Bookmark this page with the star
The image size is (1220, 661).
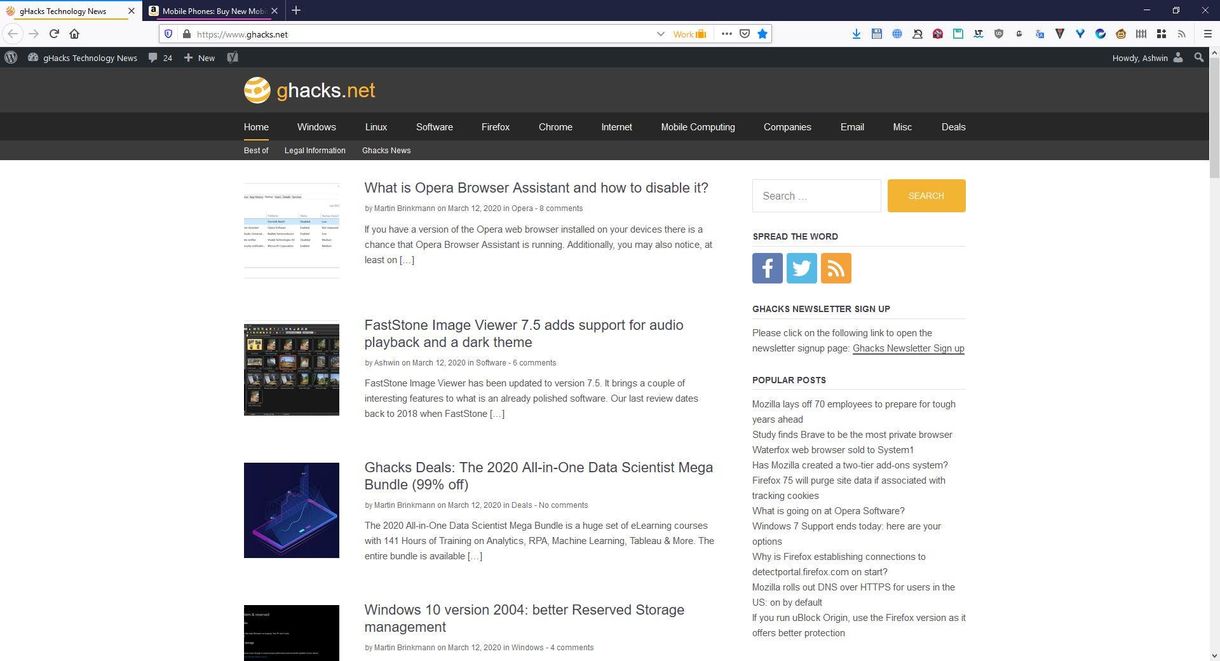click(x=762, y=33)
